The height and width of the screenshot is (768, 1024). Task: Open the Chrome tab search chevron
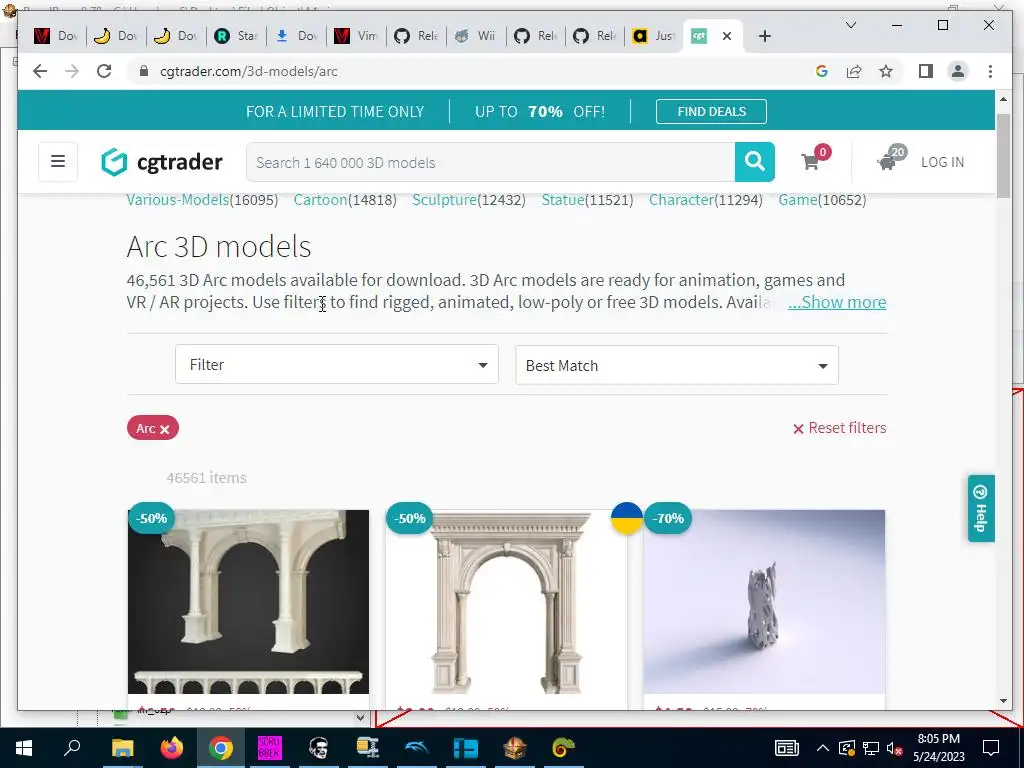tap(850, 25)
